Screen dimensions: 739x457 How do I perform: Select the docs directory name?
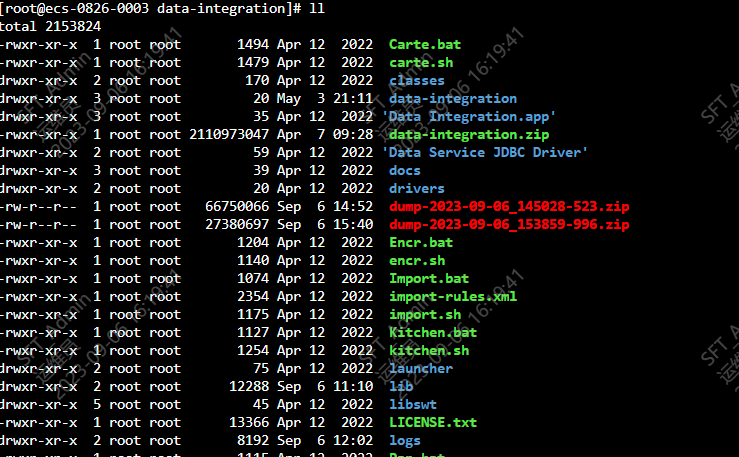pos(405,170)
